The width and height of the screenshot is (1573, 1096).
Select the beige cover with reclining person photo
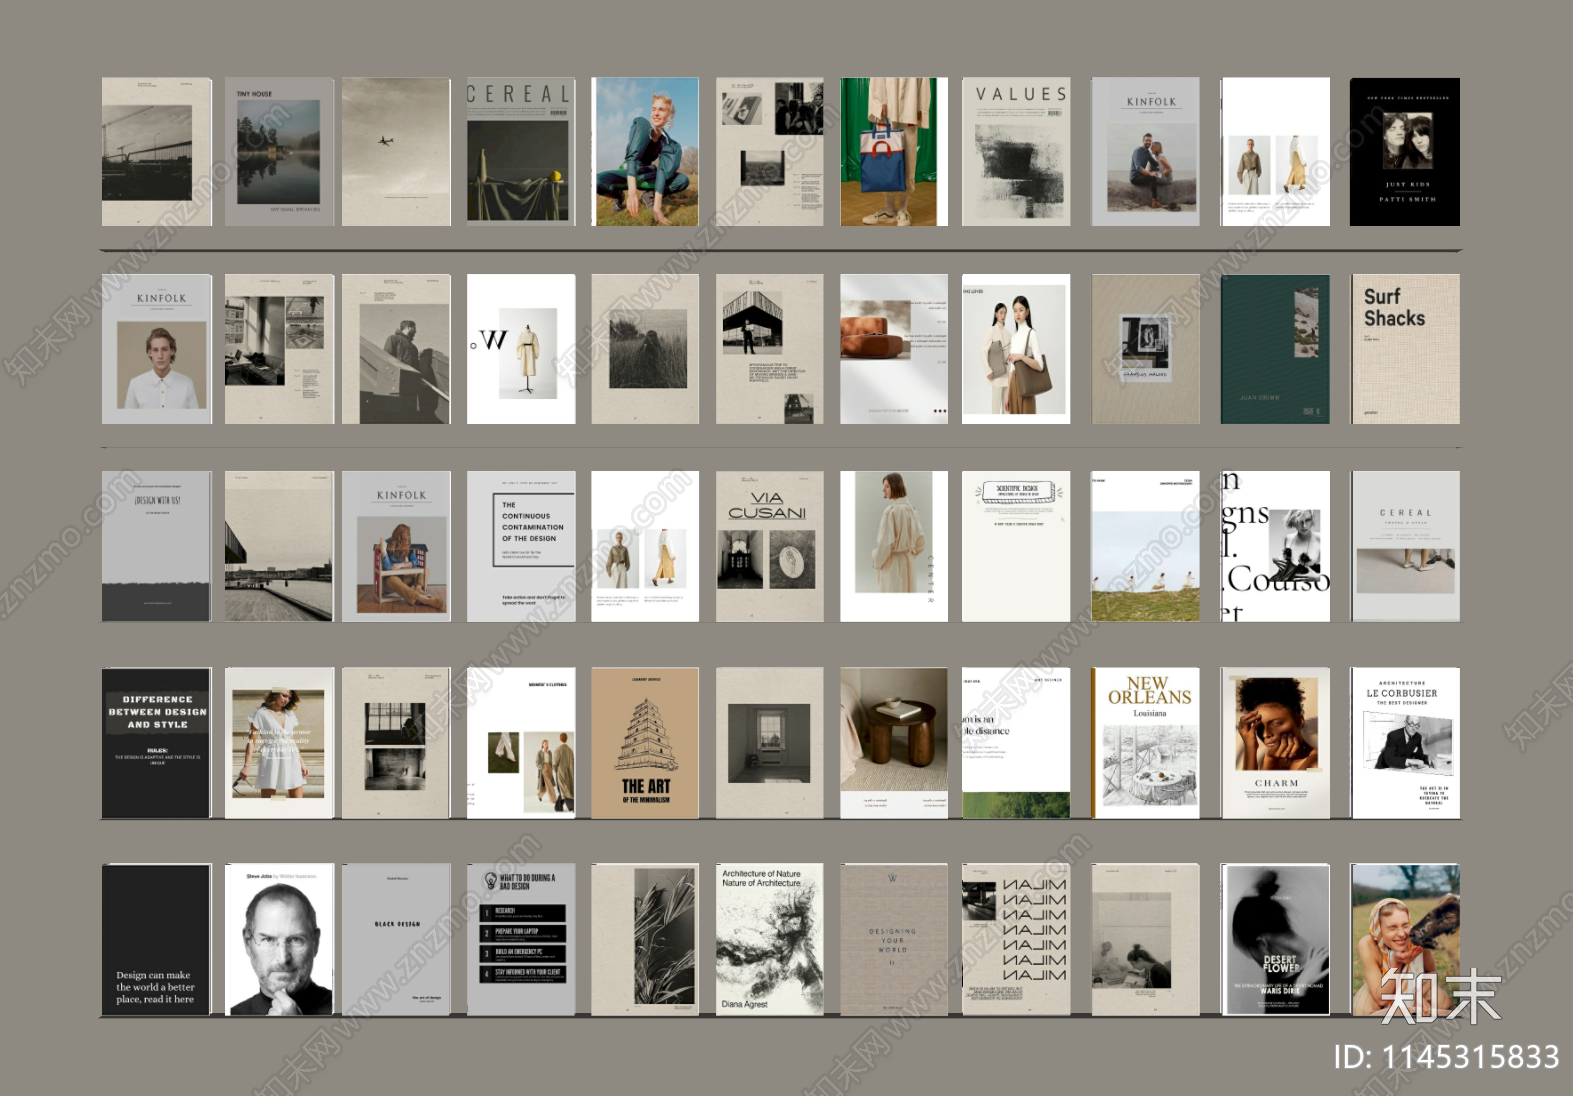[1145, 940]
